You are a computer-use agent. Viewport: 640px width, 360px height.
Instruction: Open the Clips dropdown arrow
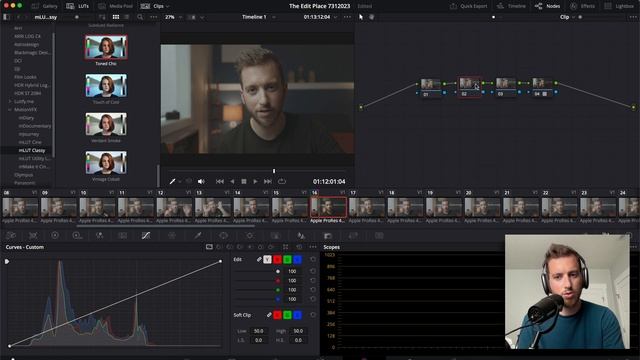(x=167, y=6)
